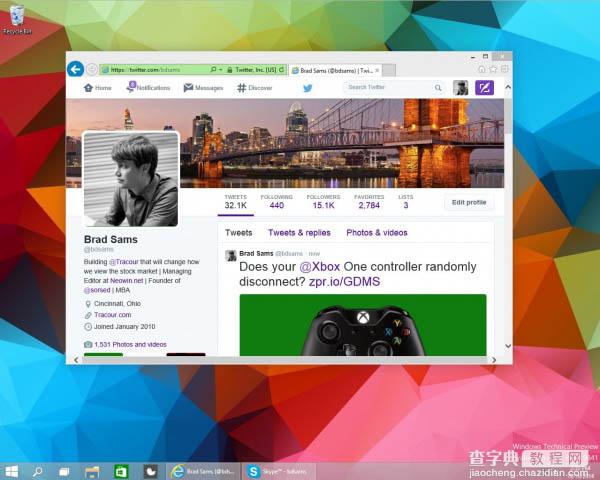Open the zpr.io/GDMS link

tap(344, 282)
